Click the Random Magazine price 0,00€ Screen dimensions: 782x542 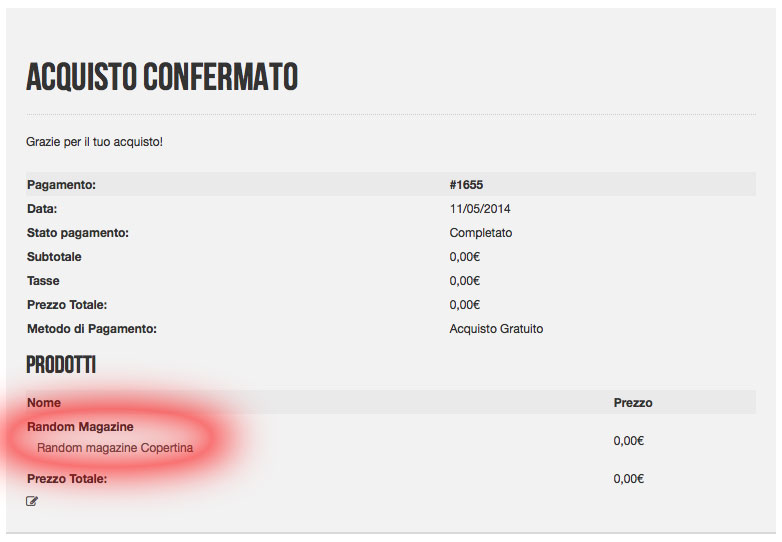point(629,440)
